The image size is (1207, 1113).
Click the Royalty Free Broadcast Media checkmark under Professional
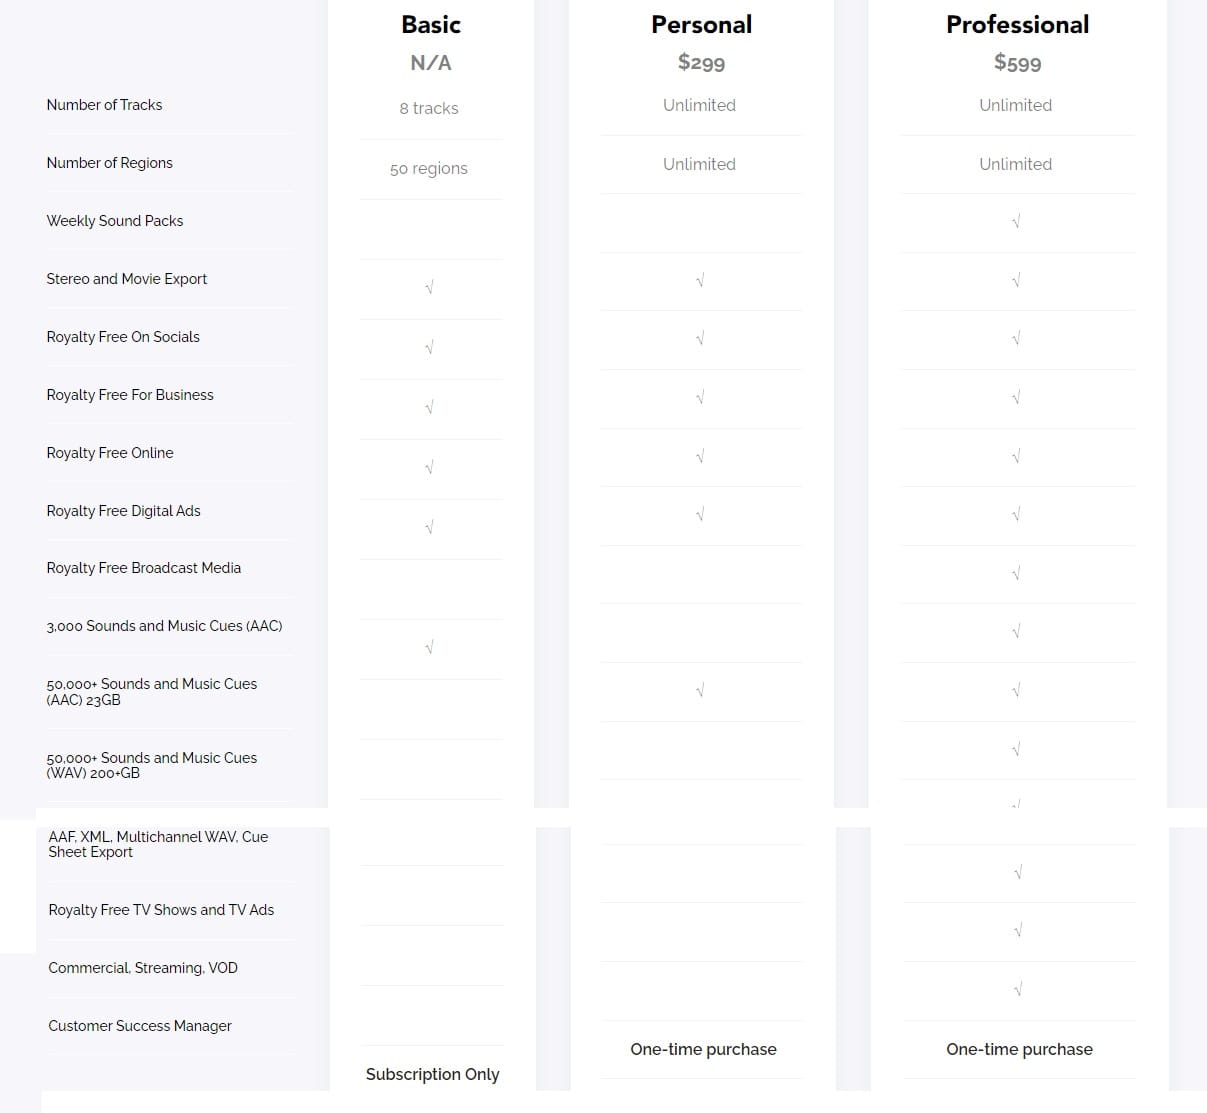click(x=1016, y=573)
